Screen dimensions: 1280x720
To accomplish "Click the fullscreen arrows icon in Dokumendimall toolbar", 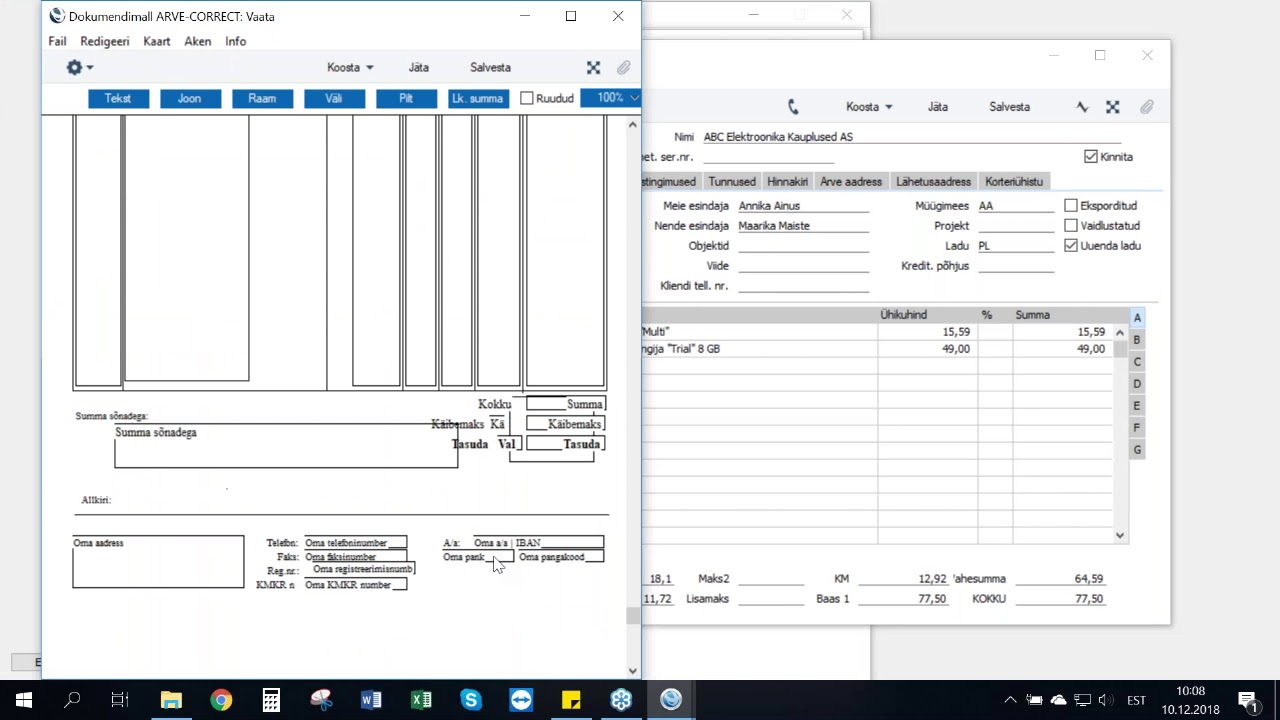I will (x=593, y=67).
